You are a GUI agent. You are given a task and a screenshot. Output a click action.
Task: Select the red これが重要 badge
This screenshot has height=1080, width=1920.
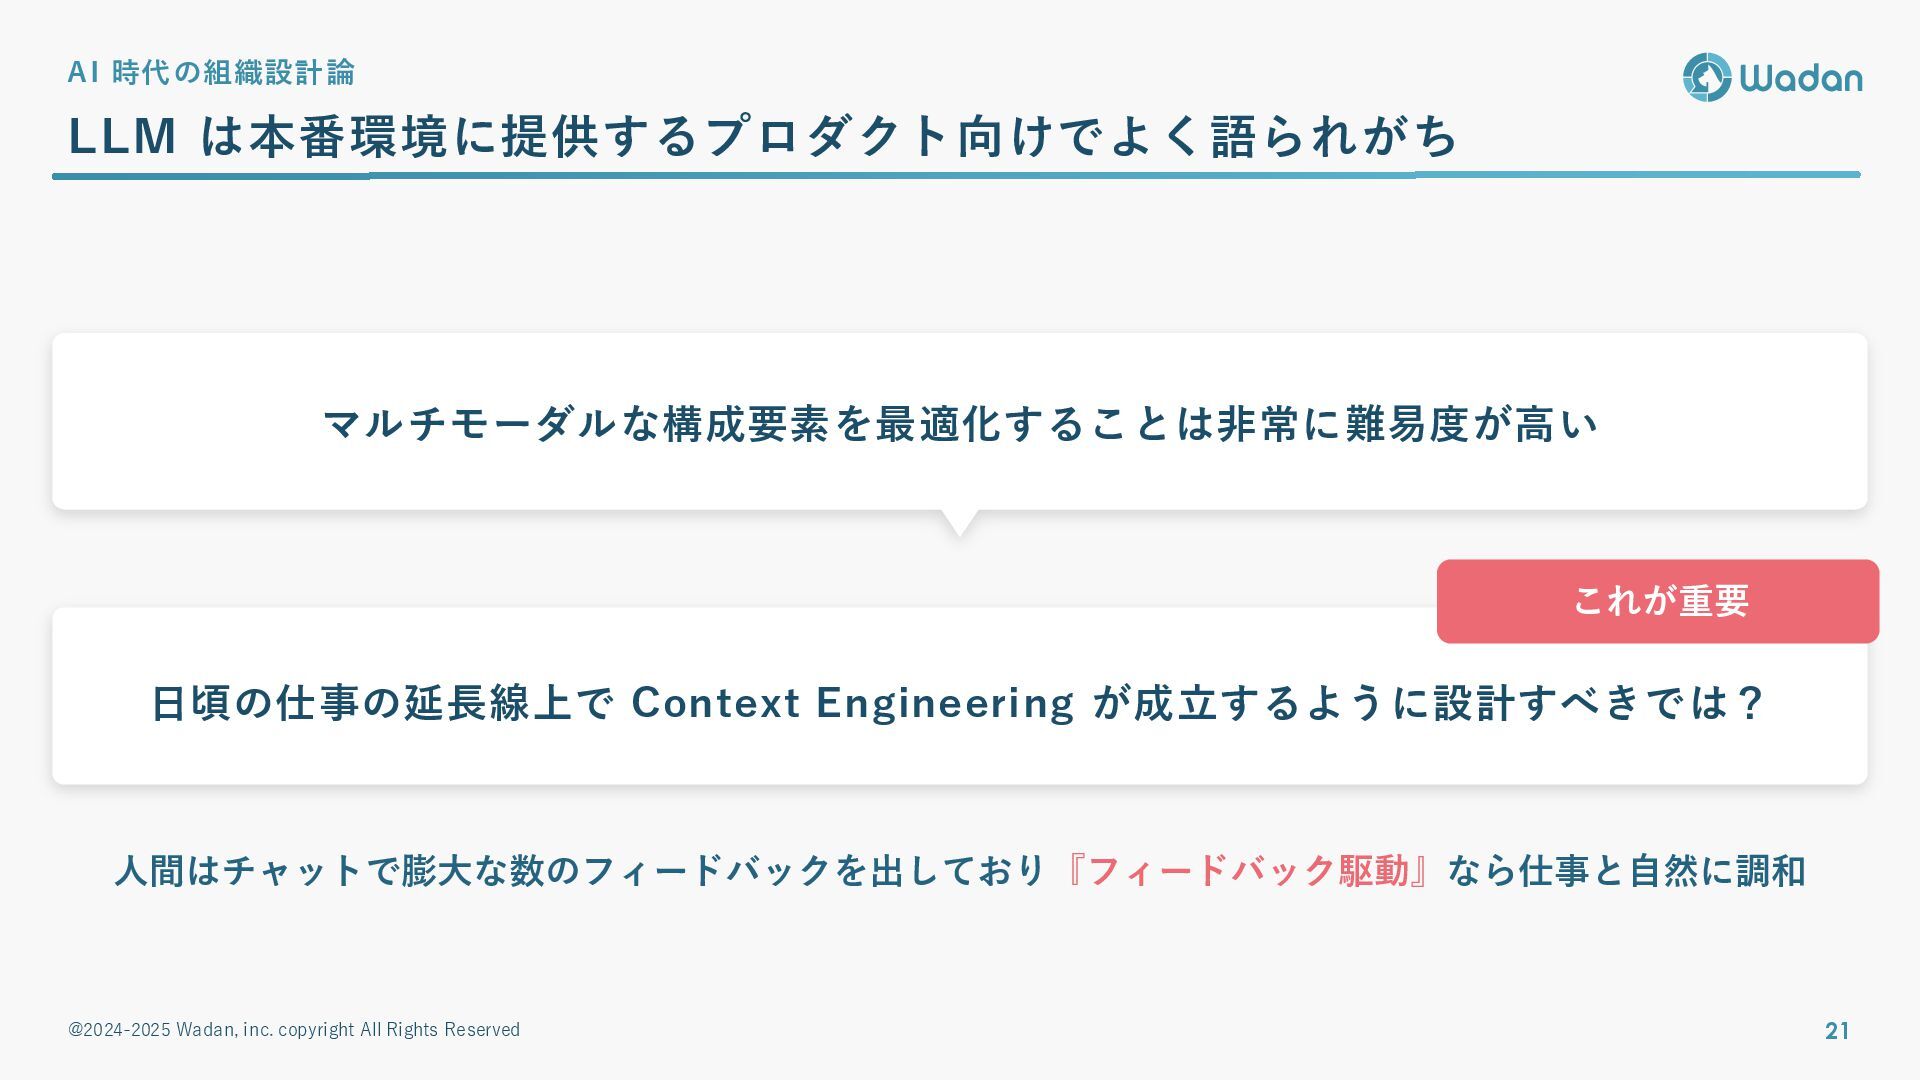[1658, 601]
